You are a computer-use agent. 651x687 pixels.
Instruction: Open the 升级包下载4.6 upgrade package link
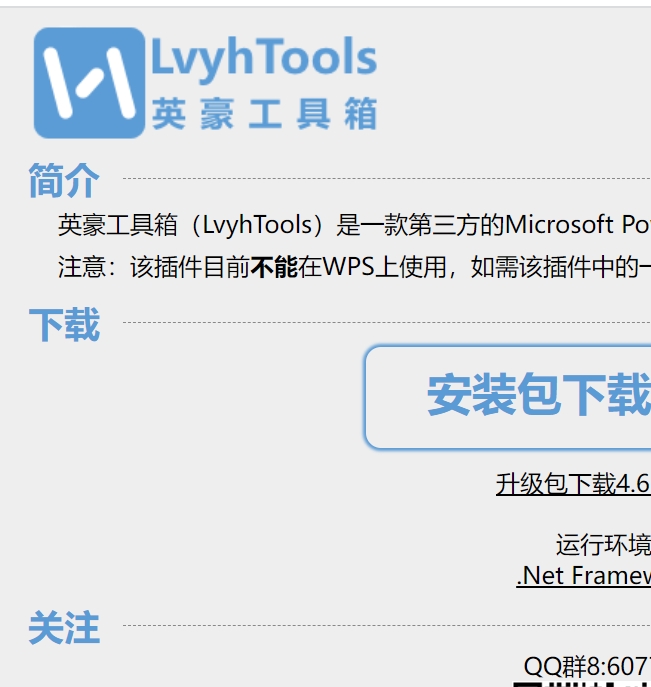click(573, 484)
